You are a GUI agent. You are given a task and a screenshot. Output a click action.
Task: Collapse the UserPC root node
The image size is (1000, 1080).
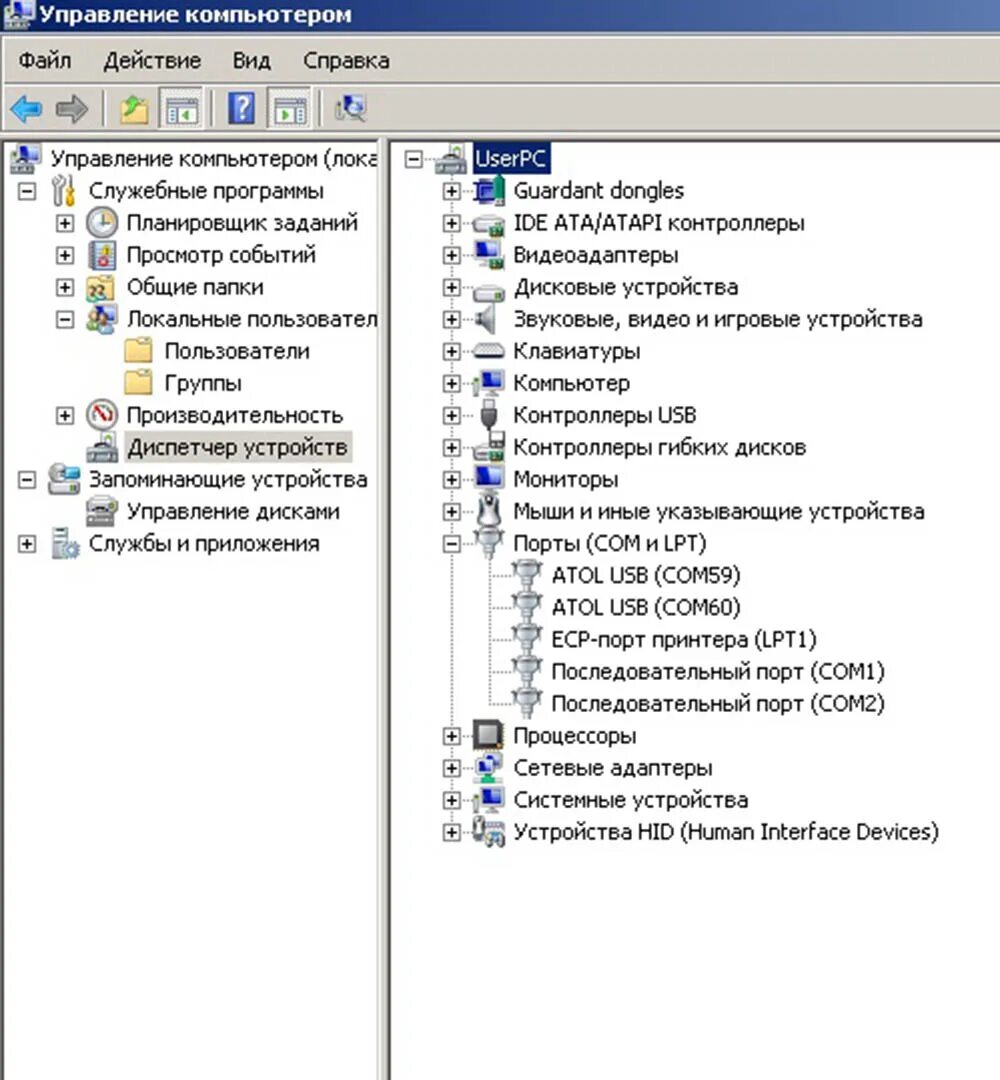pyautogui.click(x=413, y=159)
